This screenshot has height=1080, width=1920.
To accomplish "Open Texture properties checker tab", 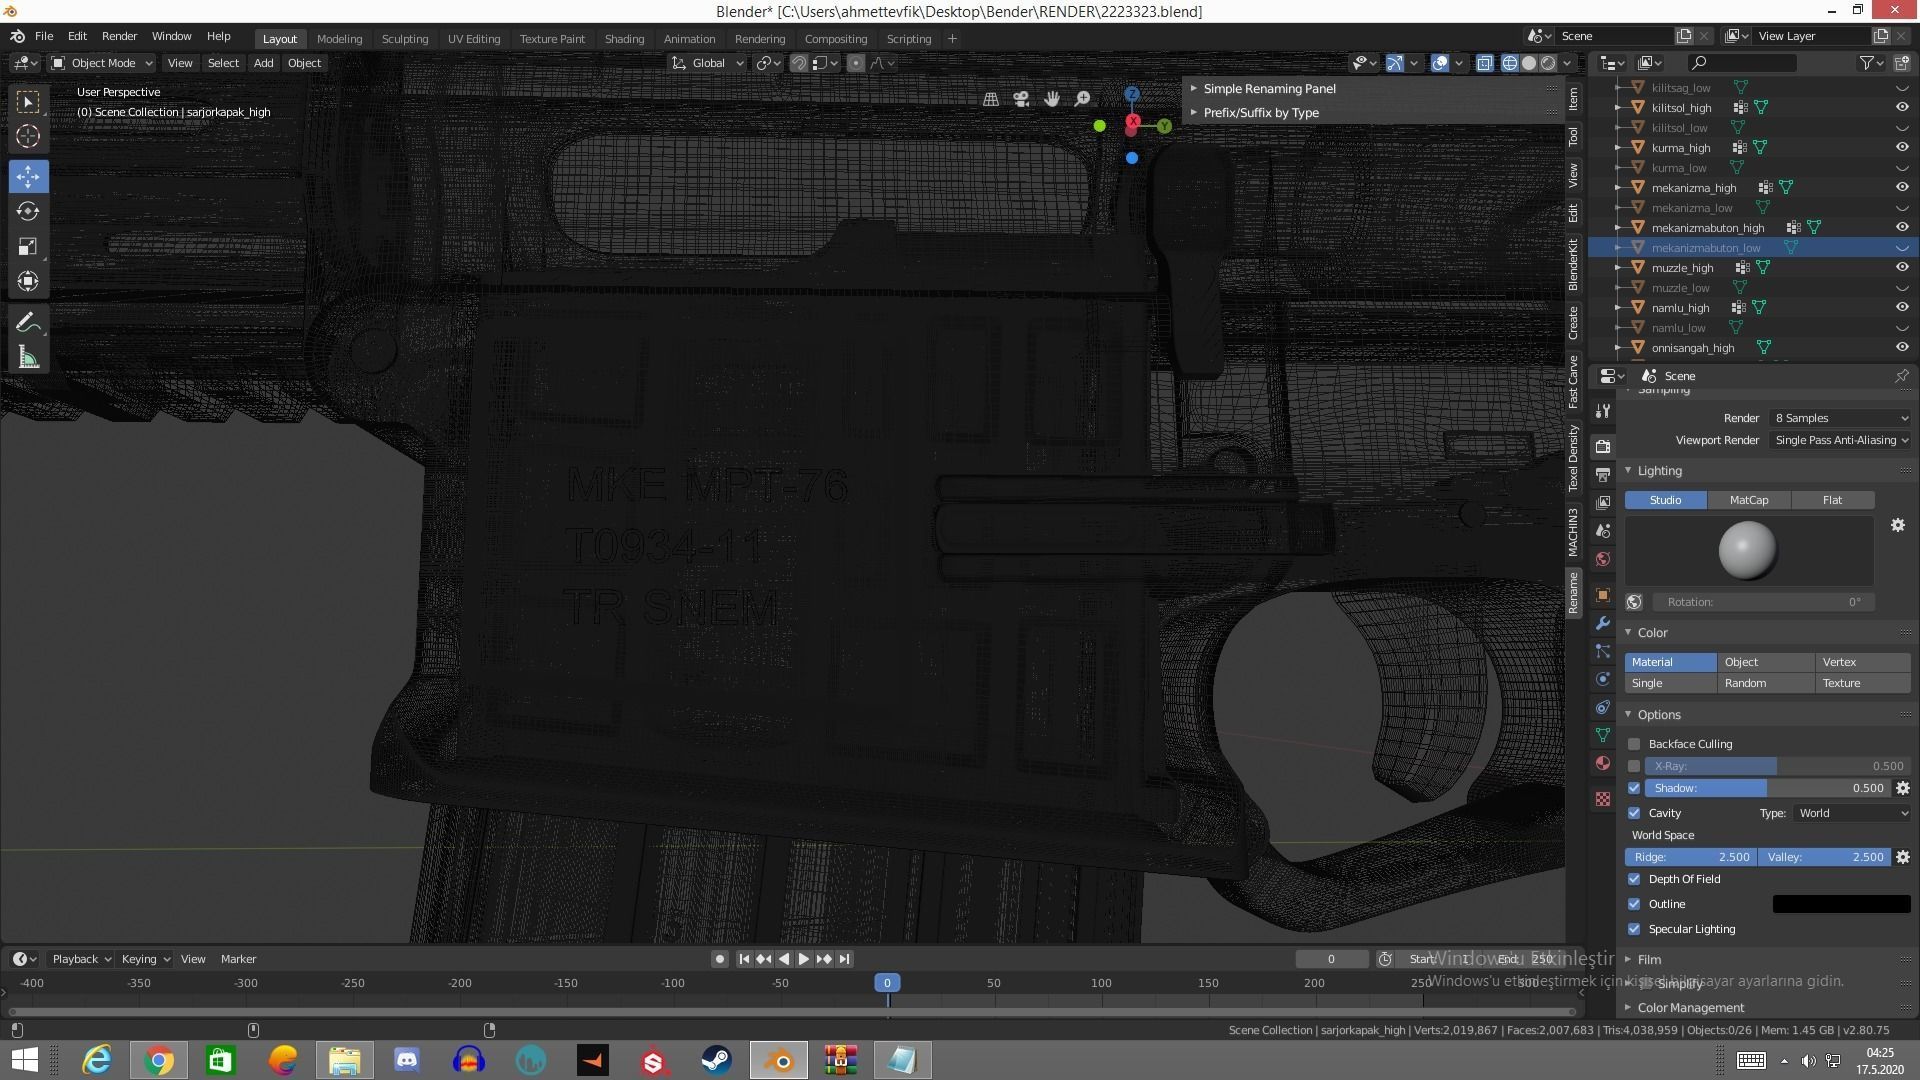I will pyautogui.click(x=1603, y=799).
